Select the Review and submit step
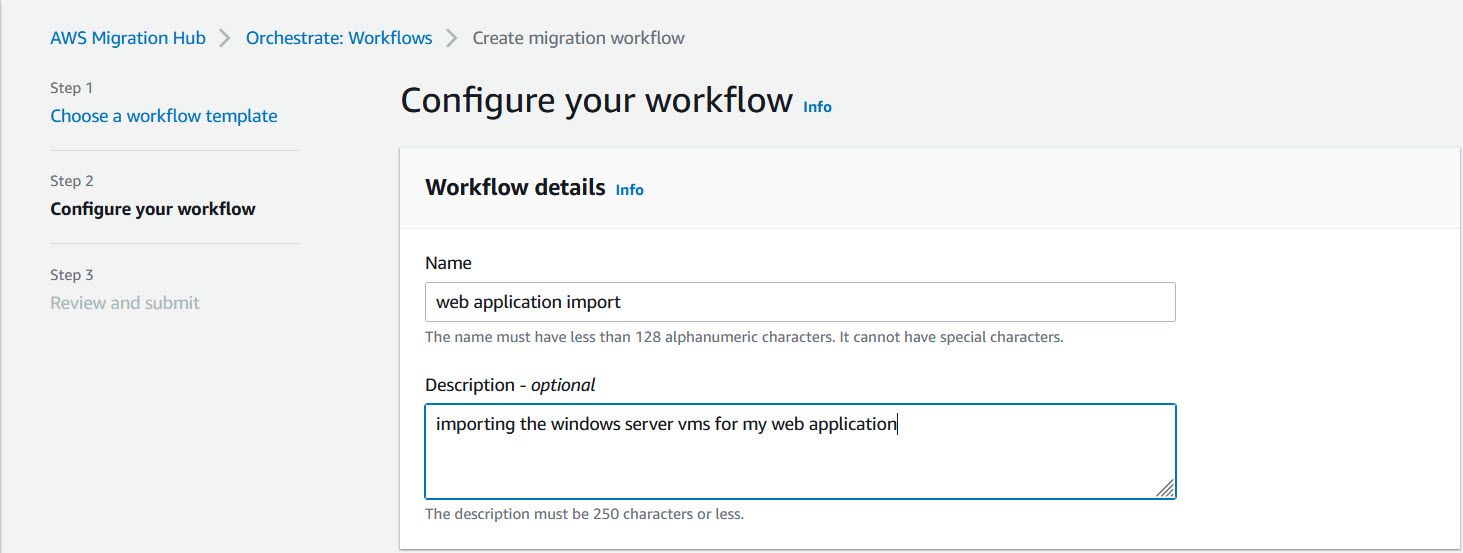This screenshot has height=553, width=1463. (125, 303)
